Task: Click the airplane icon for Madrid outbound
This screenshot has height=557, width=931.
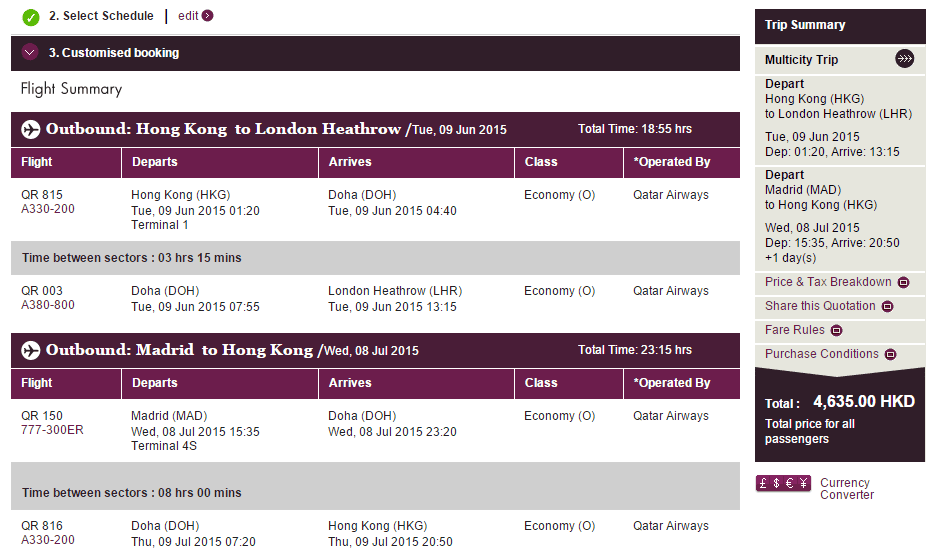Action: tap(30, 350)
